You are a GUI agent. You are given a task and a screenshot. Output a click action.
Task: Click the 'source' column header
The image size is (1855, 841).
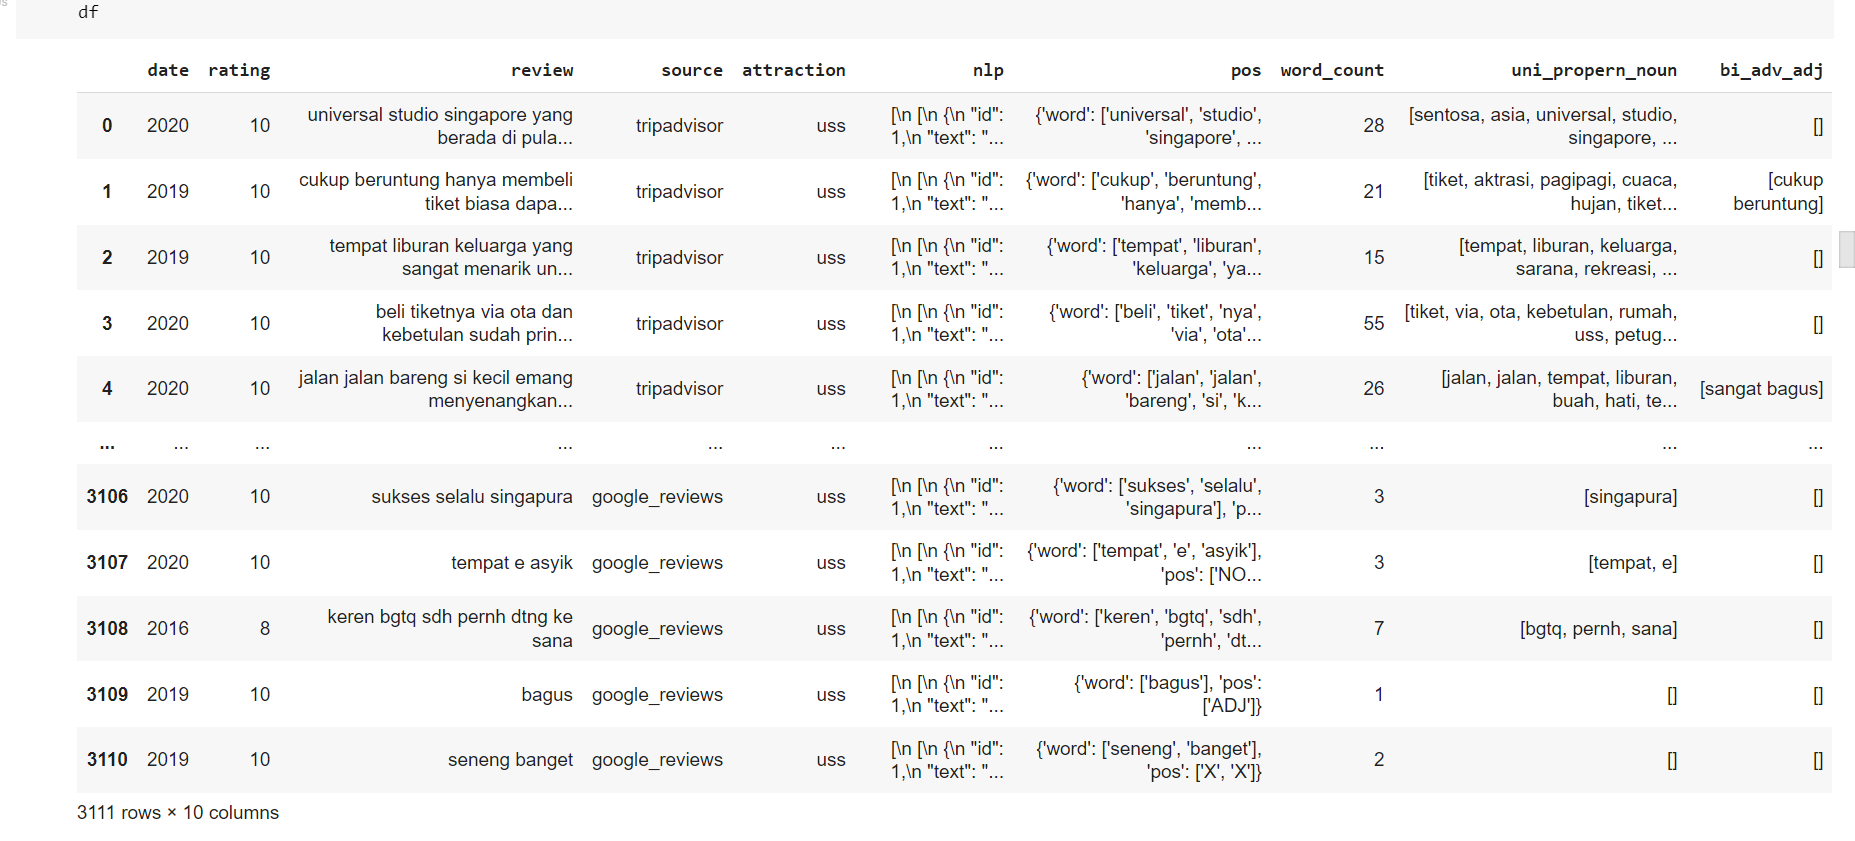click(692, 70)
